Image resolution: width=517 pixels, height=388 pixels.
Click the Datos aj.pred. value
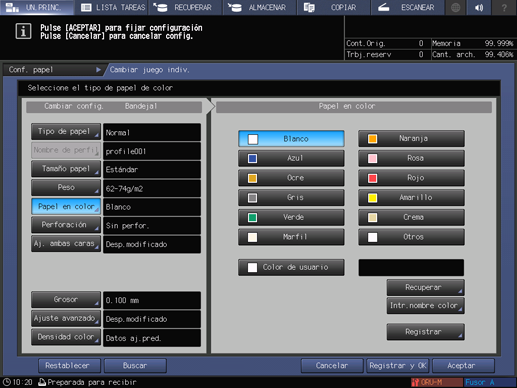(x=152, y=338)
